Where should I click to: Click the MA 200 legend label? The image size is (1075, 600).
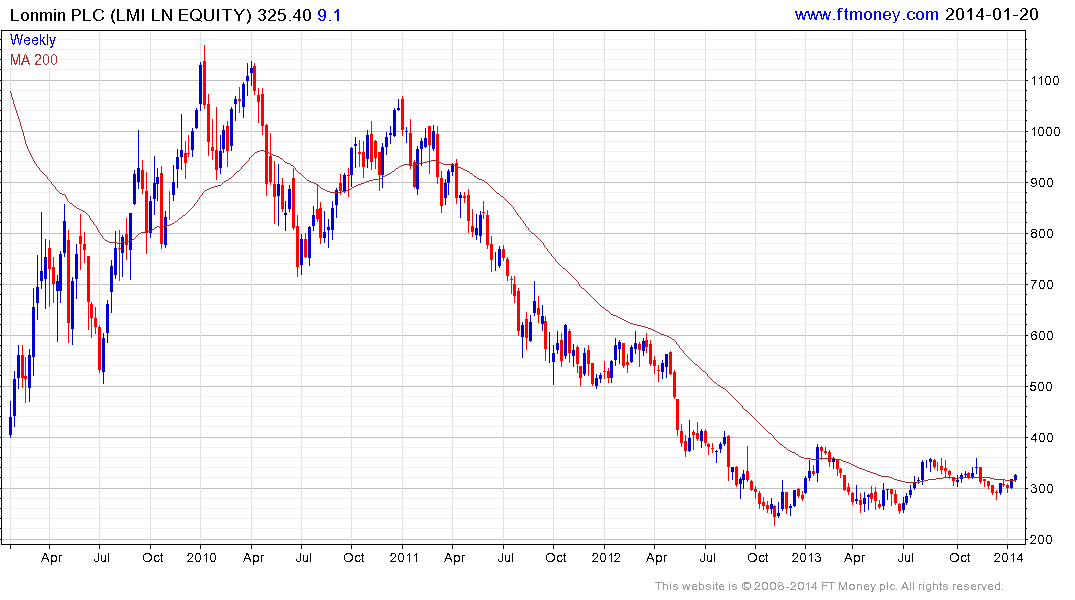(x=34, y=60)
